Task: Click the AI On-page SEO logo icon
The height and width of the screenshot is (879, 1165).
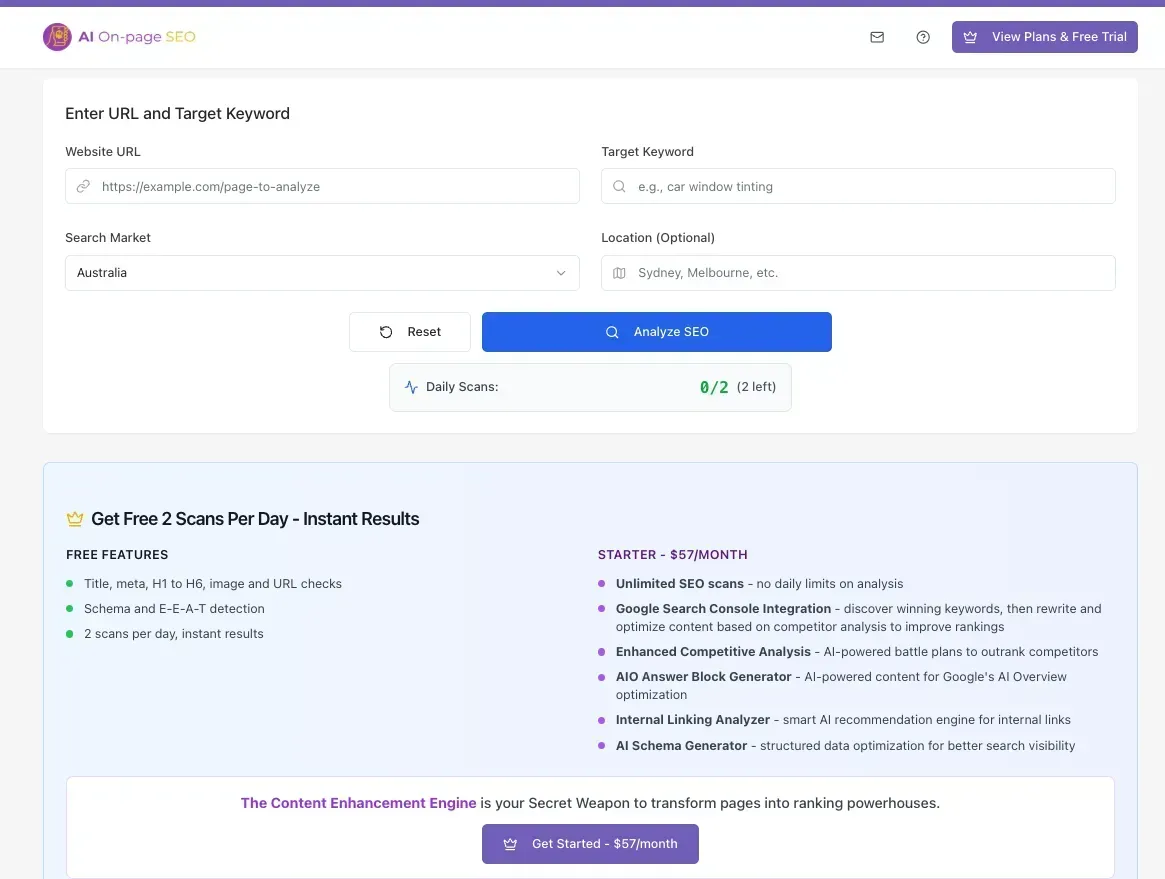Action: [x=58, y=37]
